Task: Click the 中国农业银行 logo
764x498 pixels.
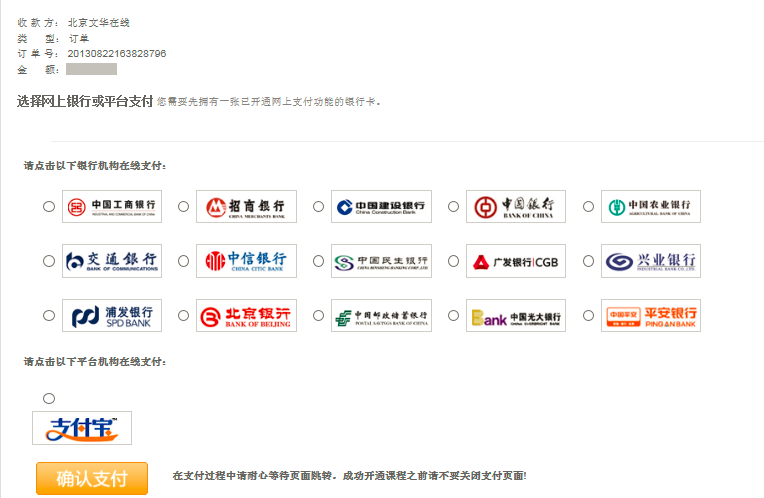Action: pyautogui.click(x=651, y=207)
